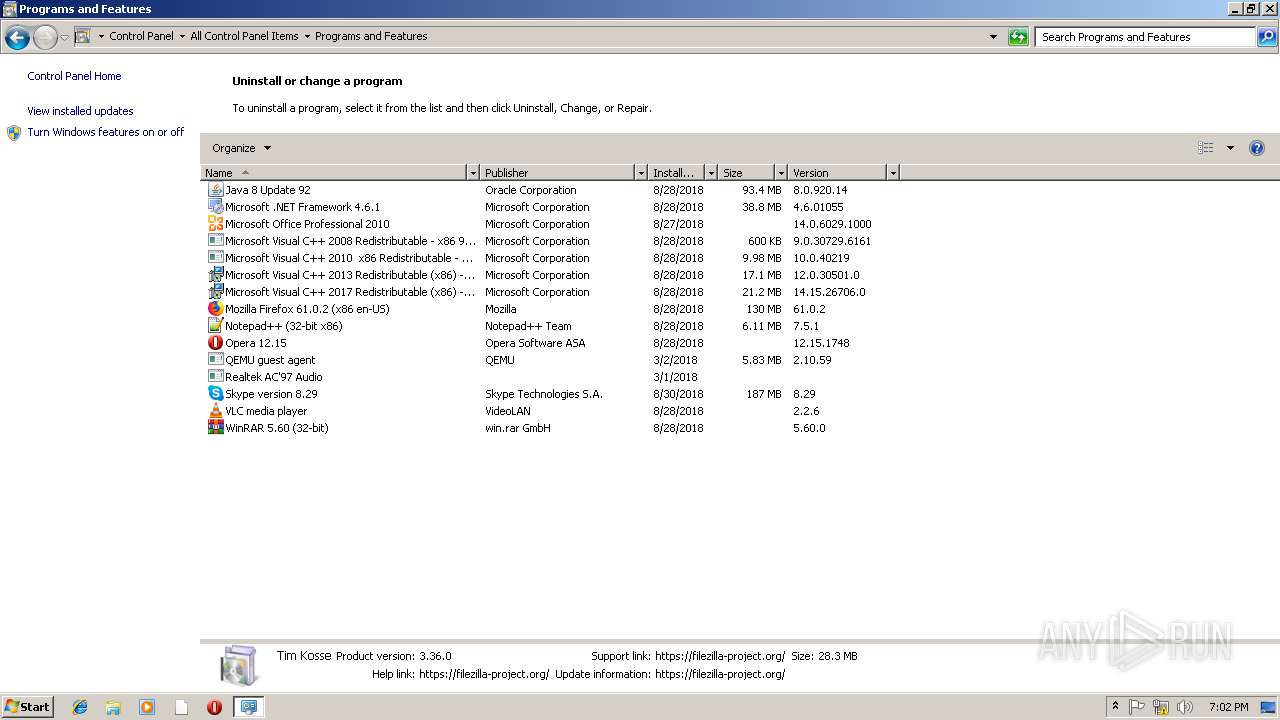Image resolution: width=1280 pixels, height=720 pixels.
Task: Click the Start button
Action: click(27, 707)
